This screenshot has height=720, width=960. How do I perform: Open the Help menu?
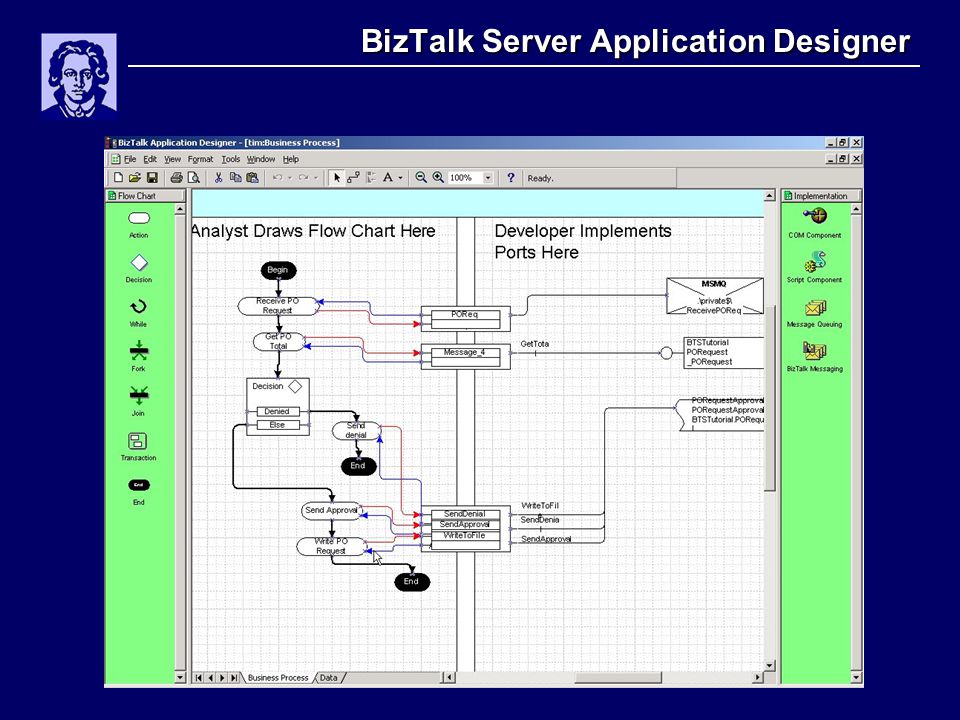[291, 159]
